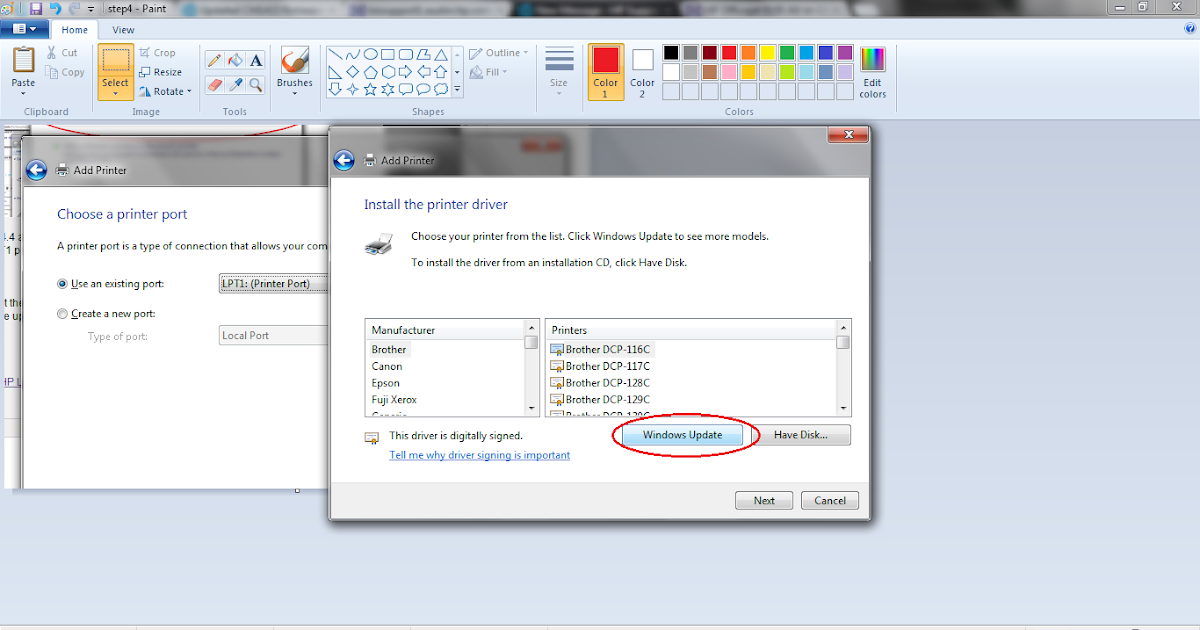
Task: Open the Paint file menu button
Action: (24, 30)
